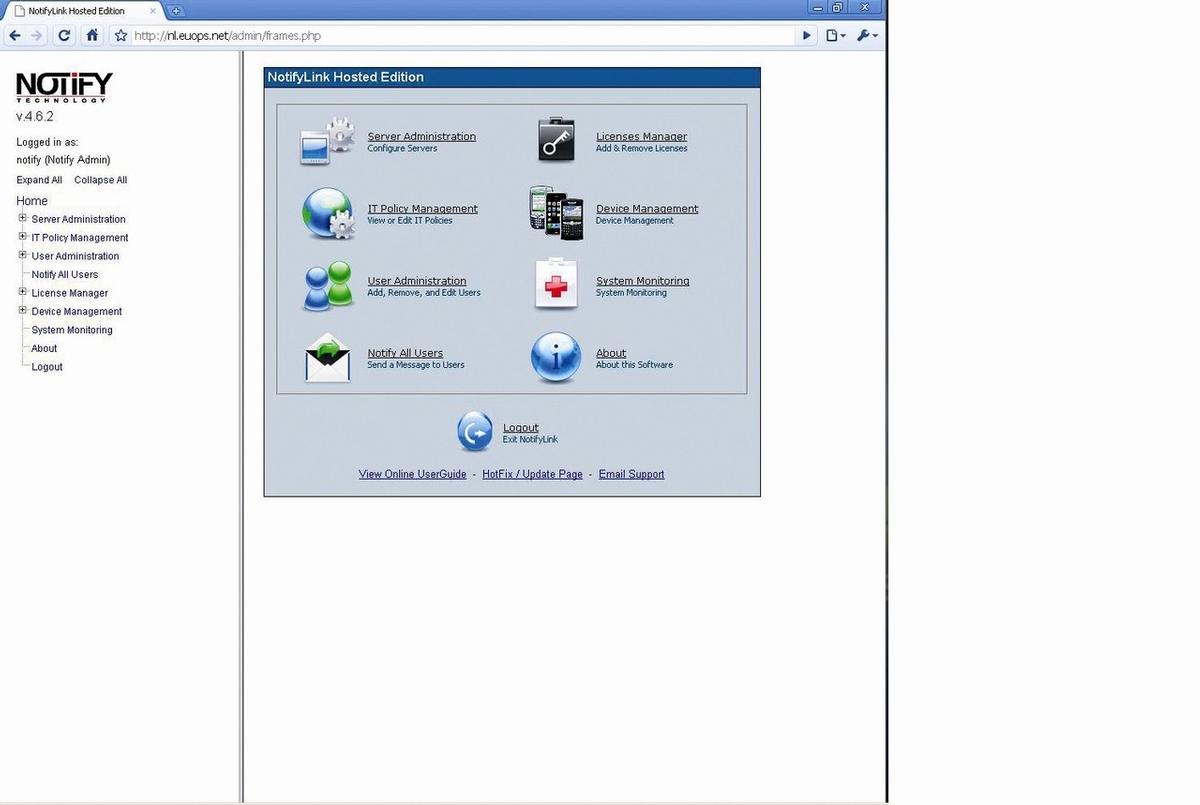Select License Manager in the sidebar tree
Screen dimensions: 1200x805
70,293
